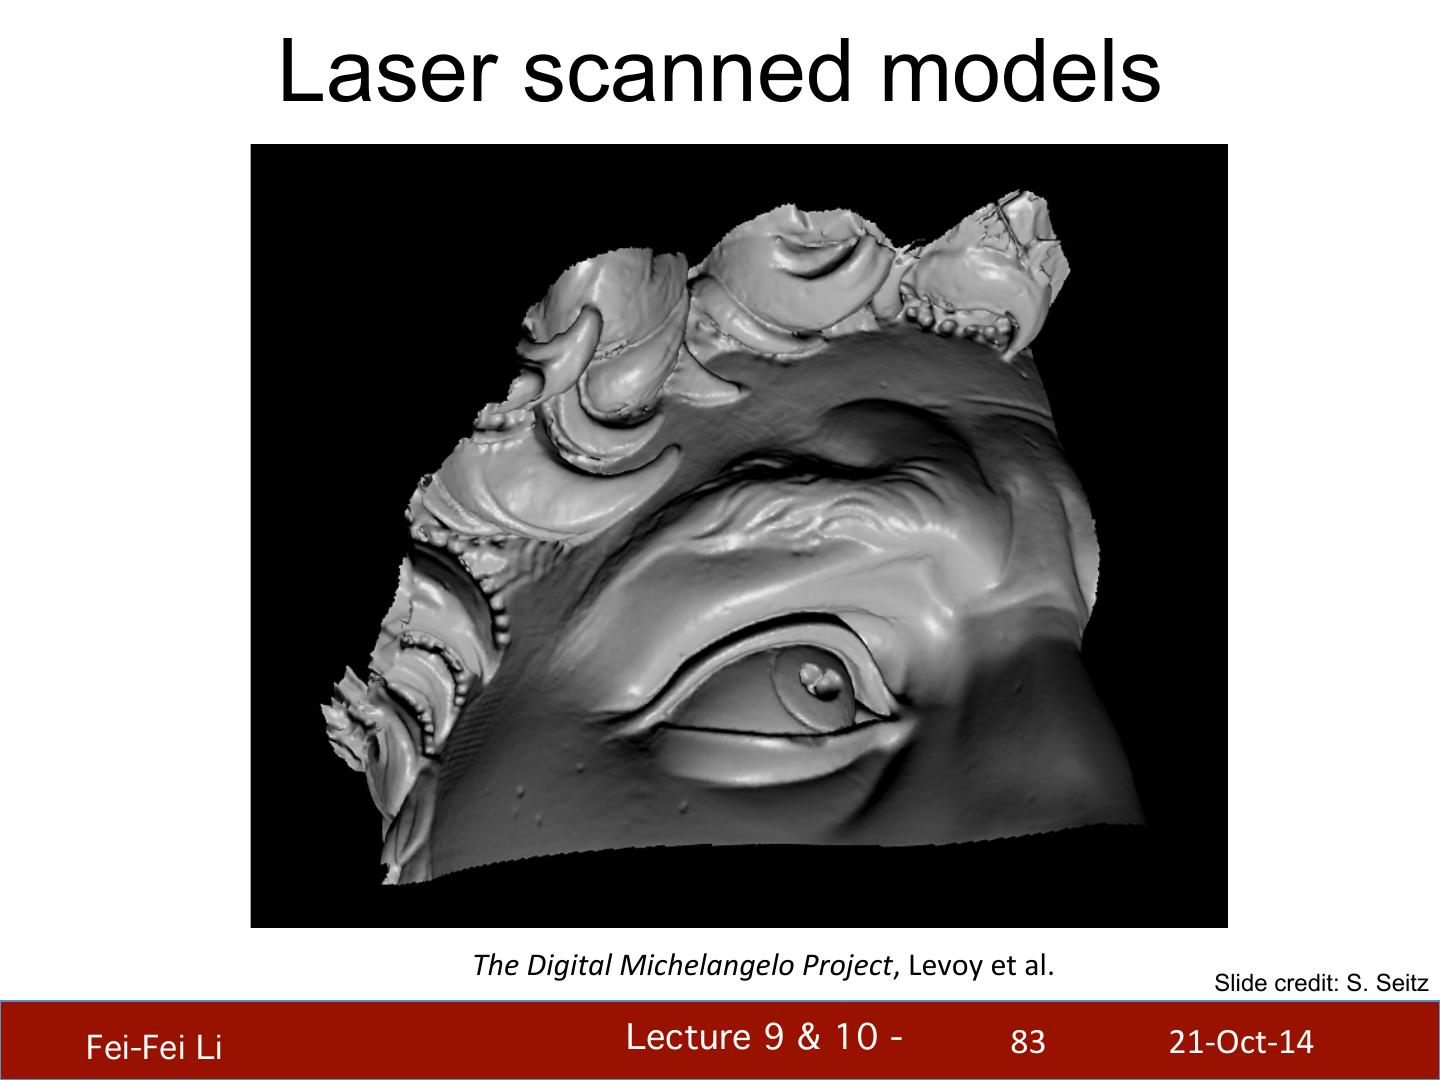Viewport: 1440px width, 1080px height.
Task: Click the "Laser scanned models" slide title
Action: (719, 71)
